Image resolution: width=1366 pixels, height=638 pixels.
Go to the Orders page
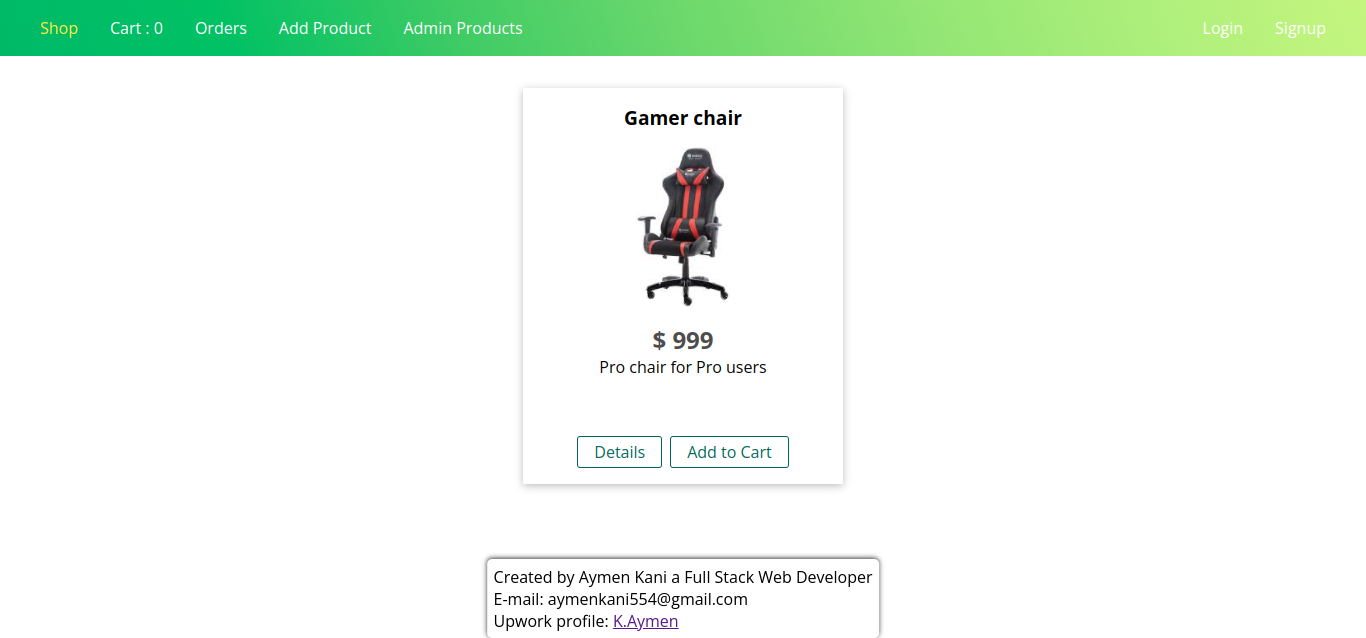click(x=221, y=28)
